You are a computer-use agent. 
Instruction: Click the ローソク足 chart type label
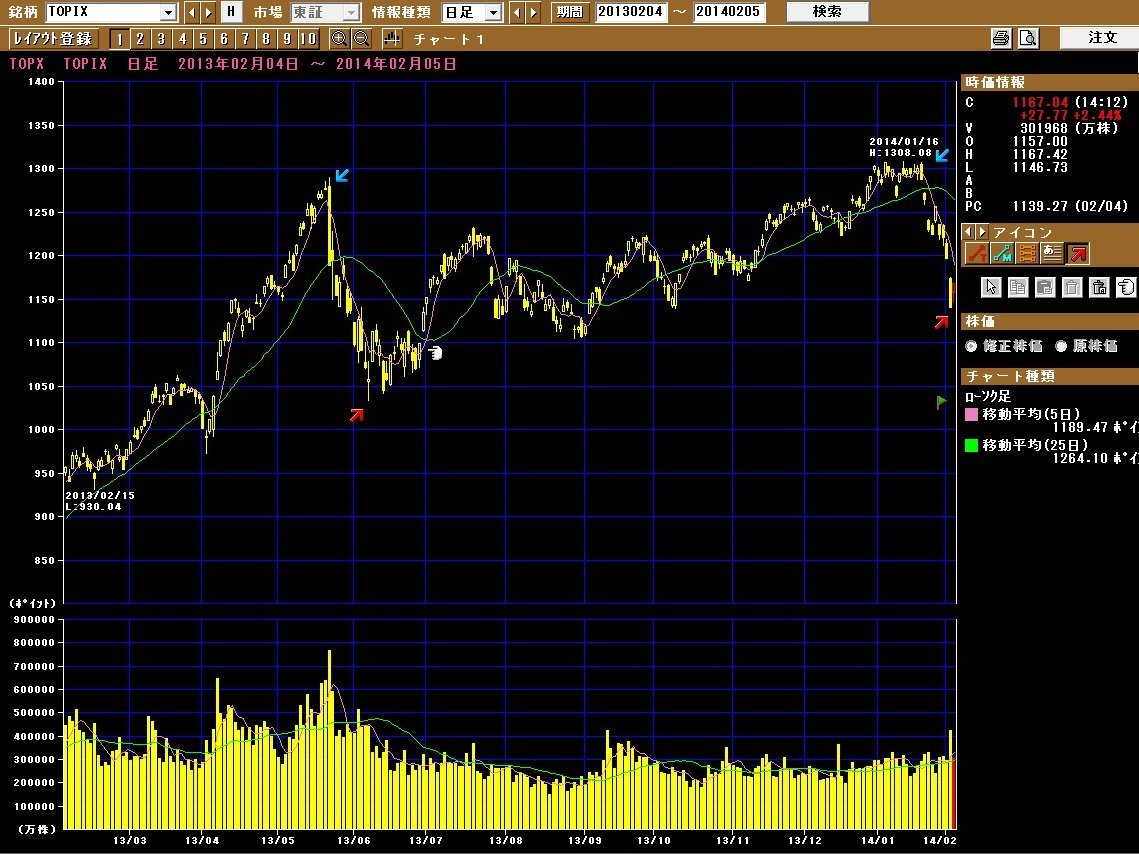point(988,396)
